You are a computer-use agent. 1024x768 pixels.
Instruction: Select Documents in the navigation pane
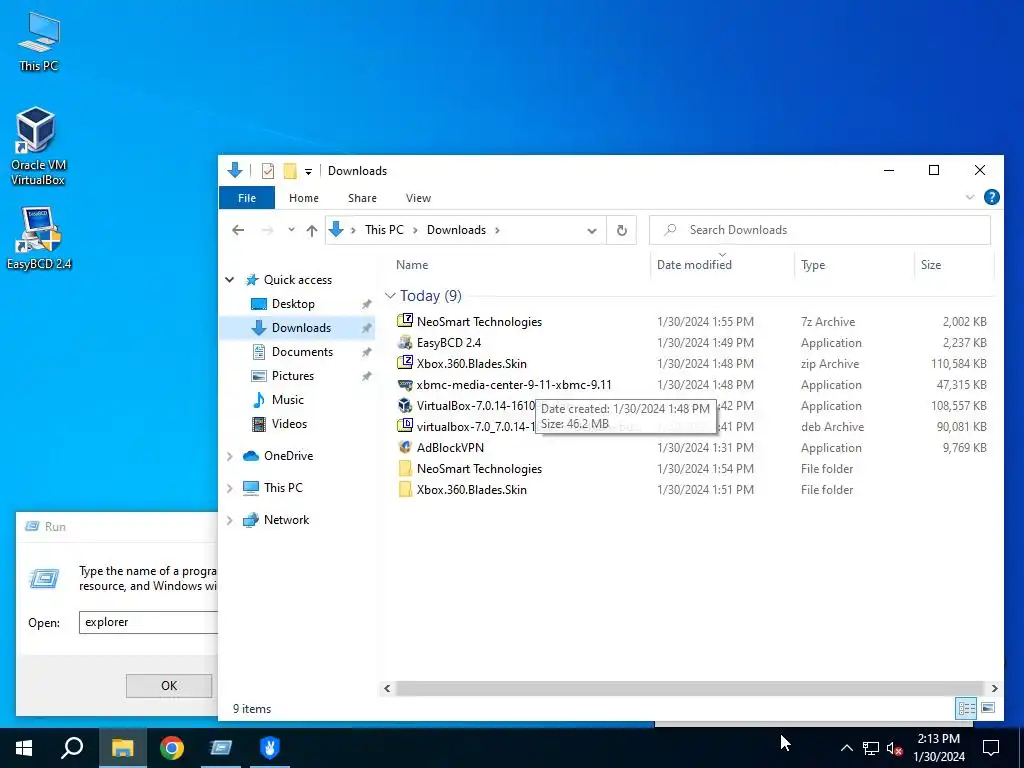click(x=302, y=352)
